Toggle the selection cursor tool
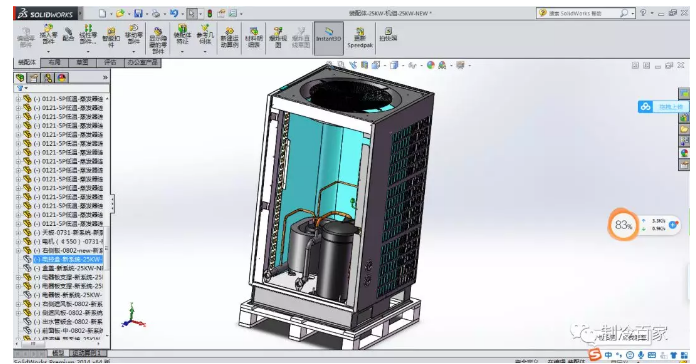The width and height of the screenshot is (696, 364). [192, 13]
